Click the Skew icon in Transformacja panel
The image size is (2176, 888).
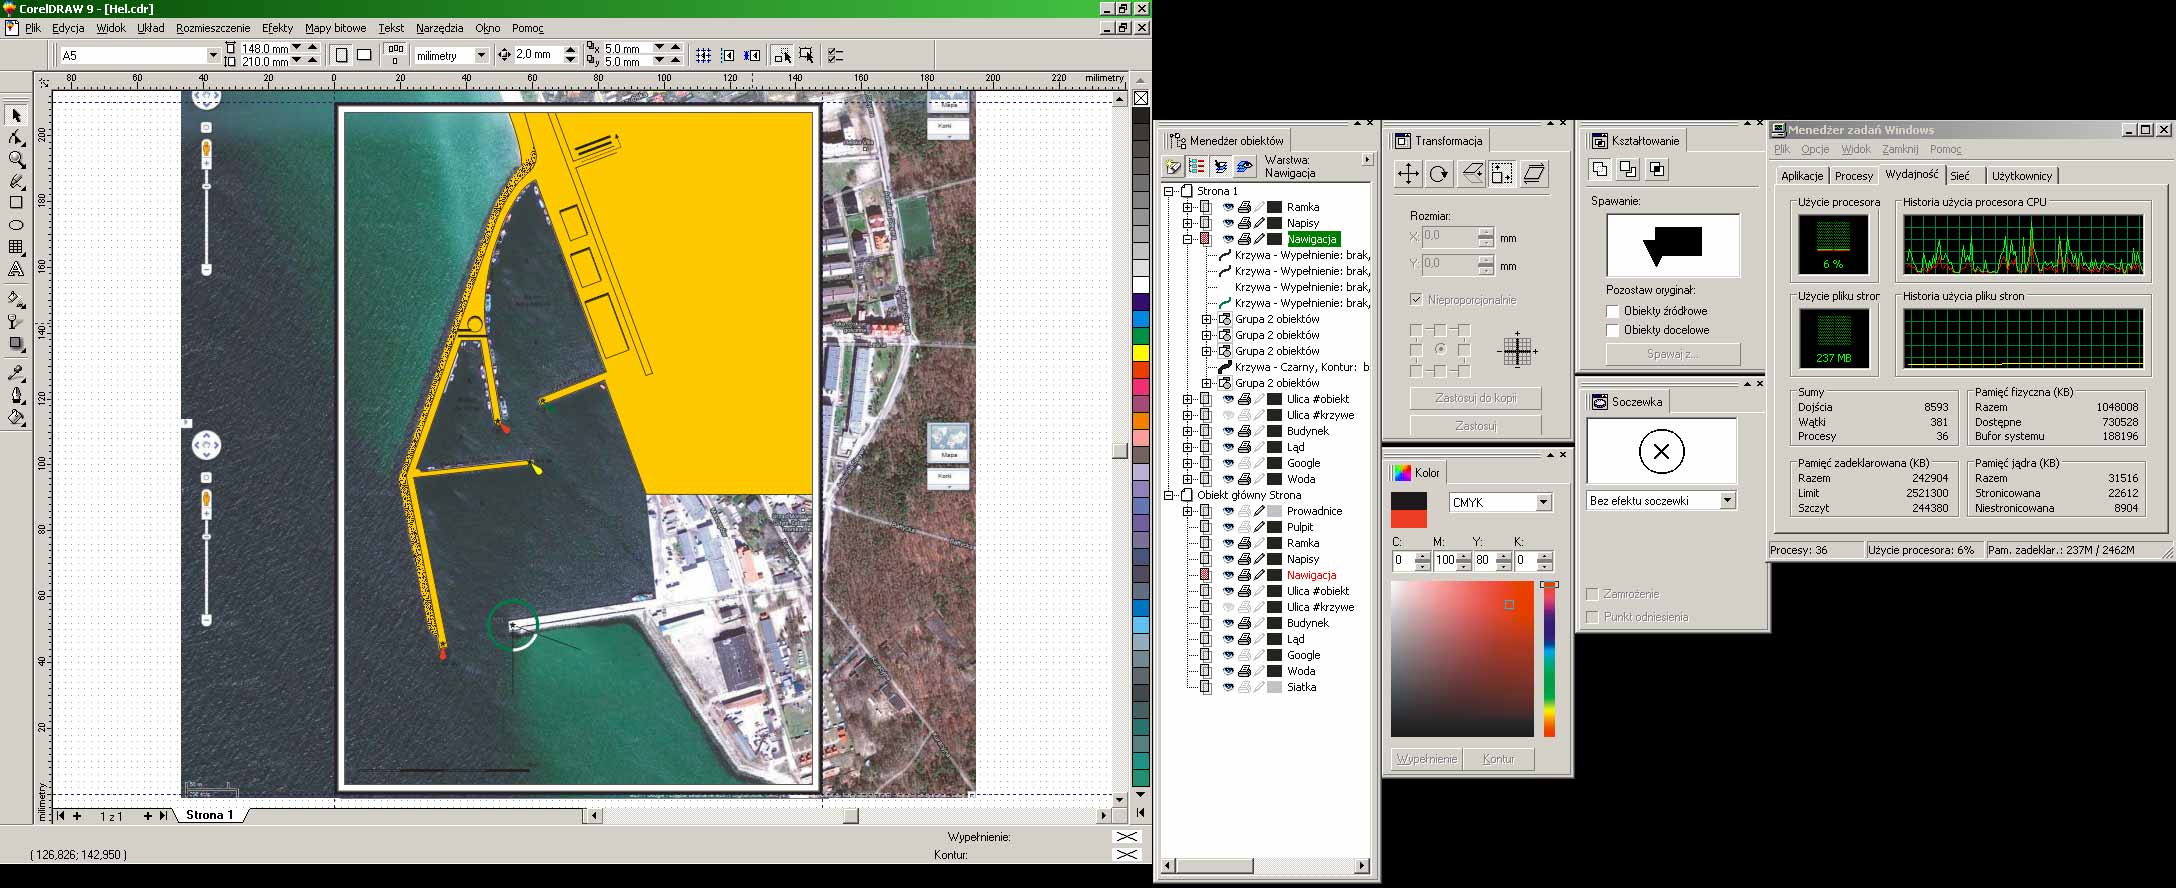[x=1534, y=174]
